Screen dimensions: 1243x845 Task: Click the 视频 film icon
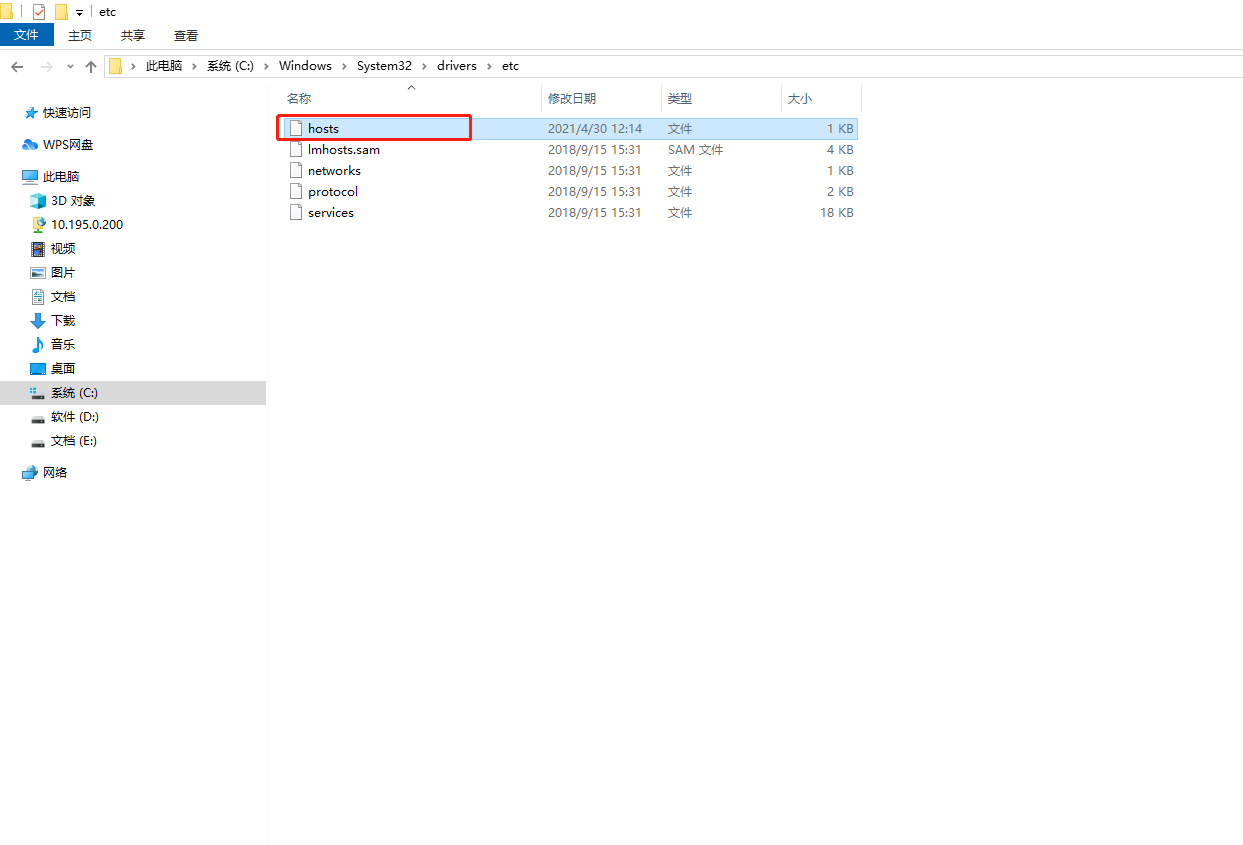click(x=38, y=248)
